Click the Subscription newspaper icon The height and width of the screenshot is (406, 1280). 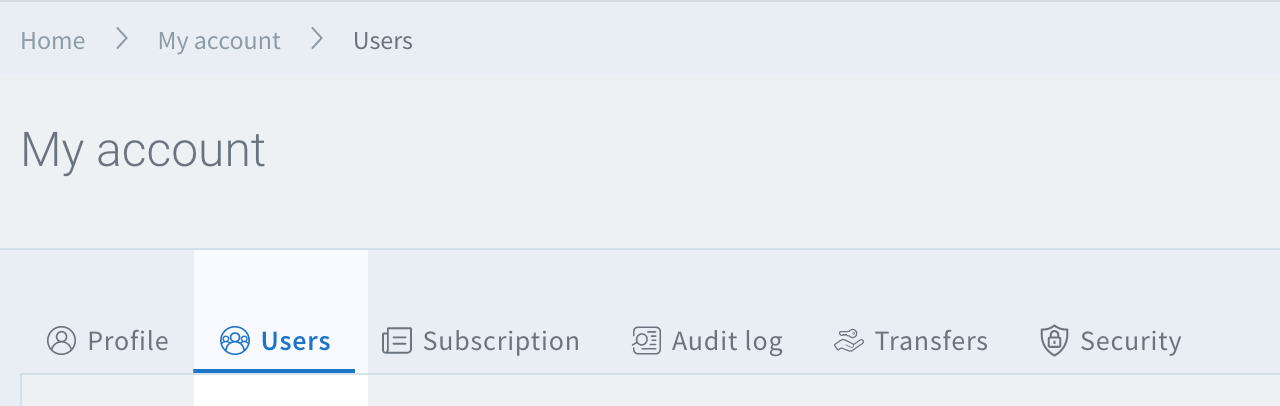tap(397, 341)
